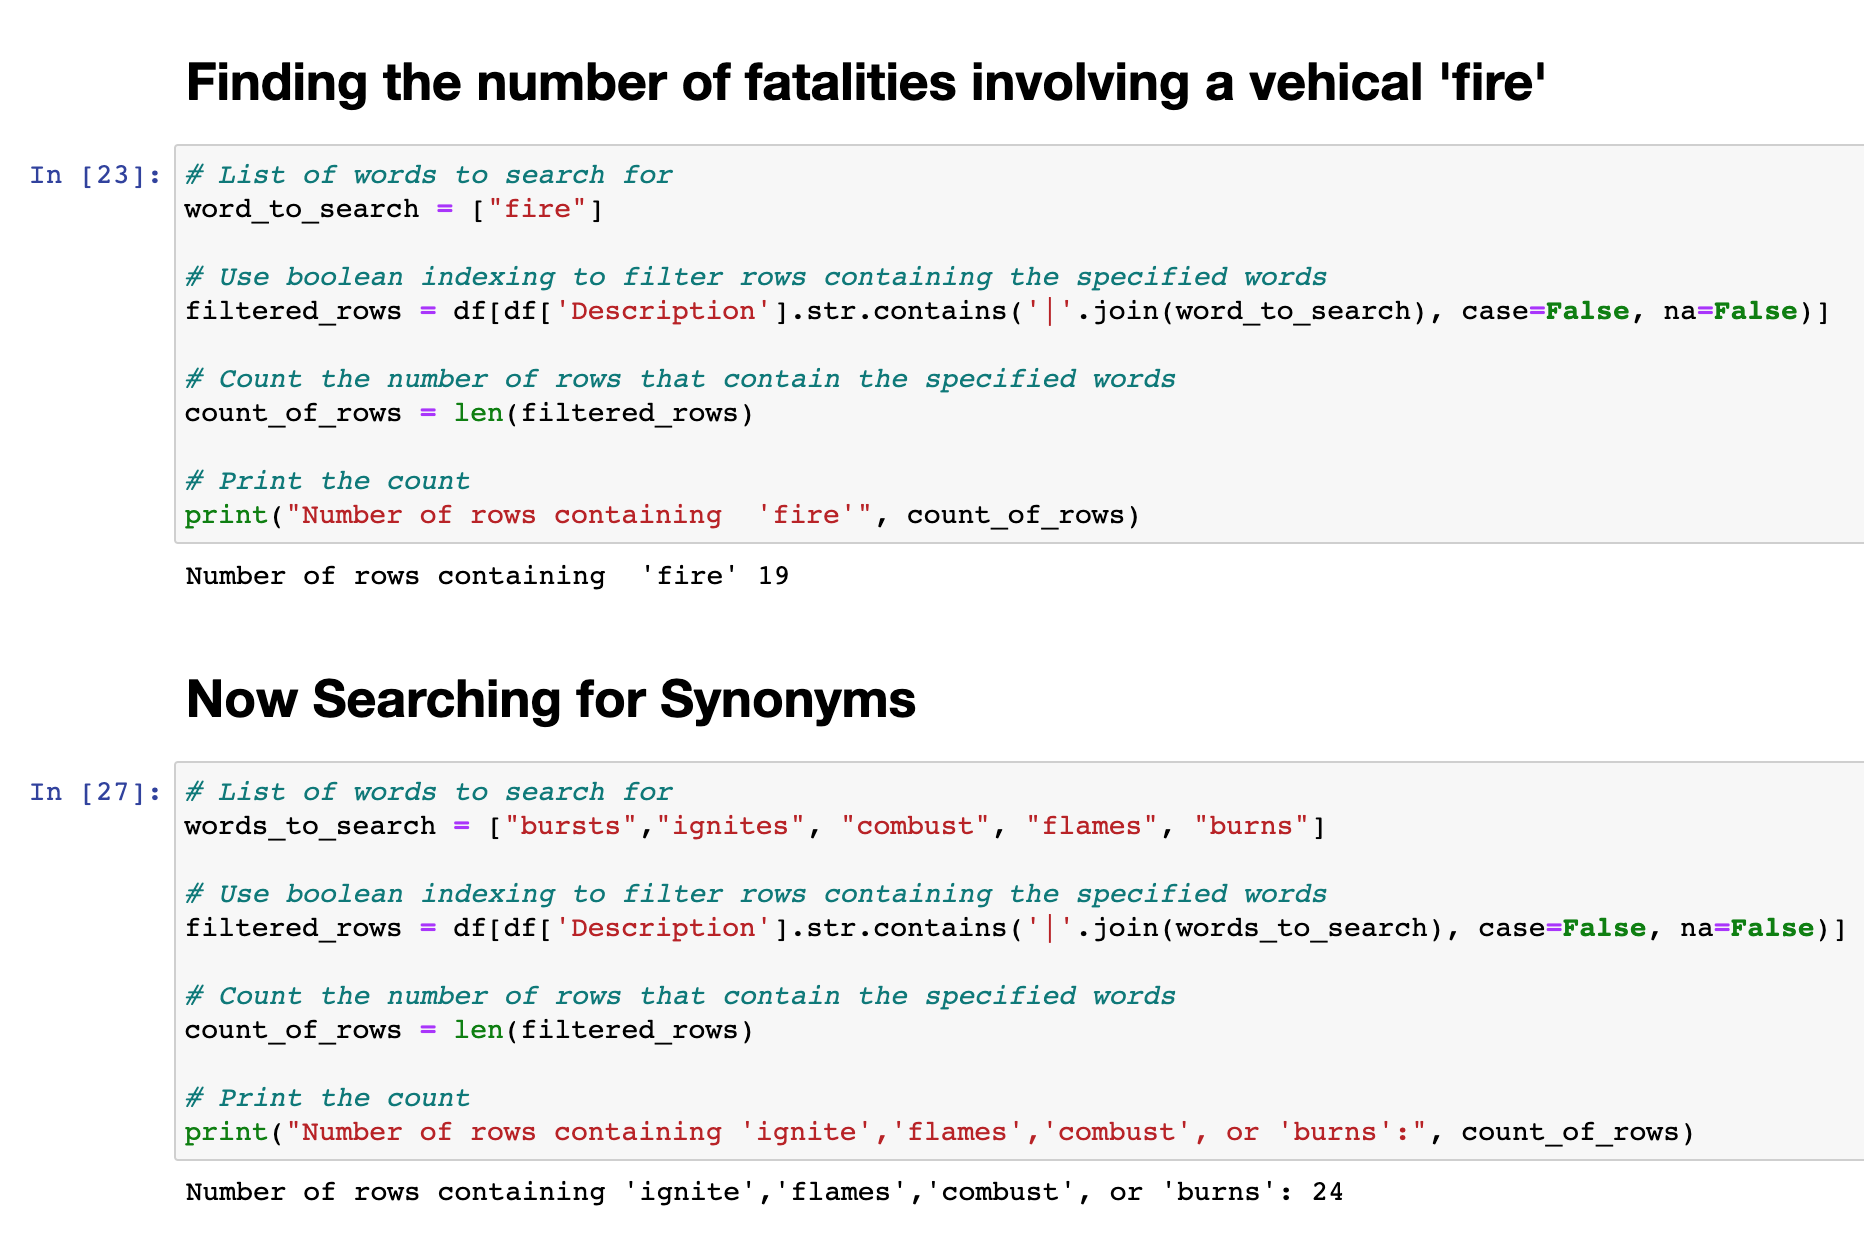Click the "flames" string in words_to_search
Screen dimensions: 1864x1236
1091,827
